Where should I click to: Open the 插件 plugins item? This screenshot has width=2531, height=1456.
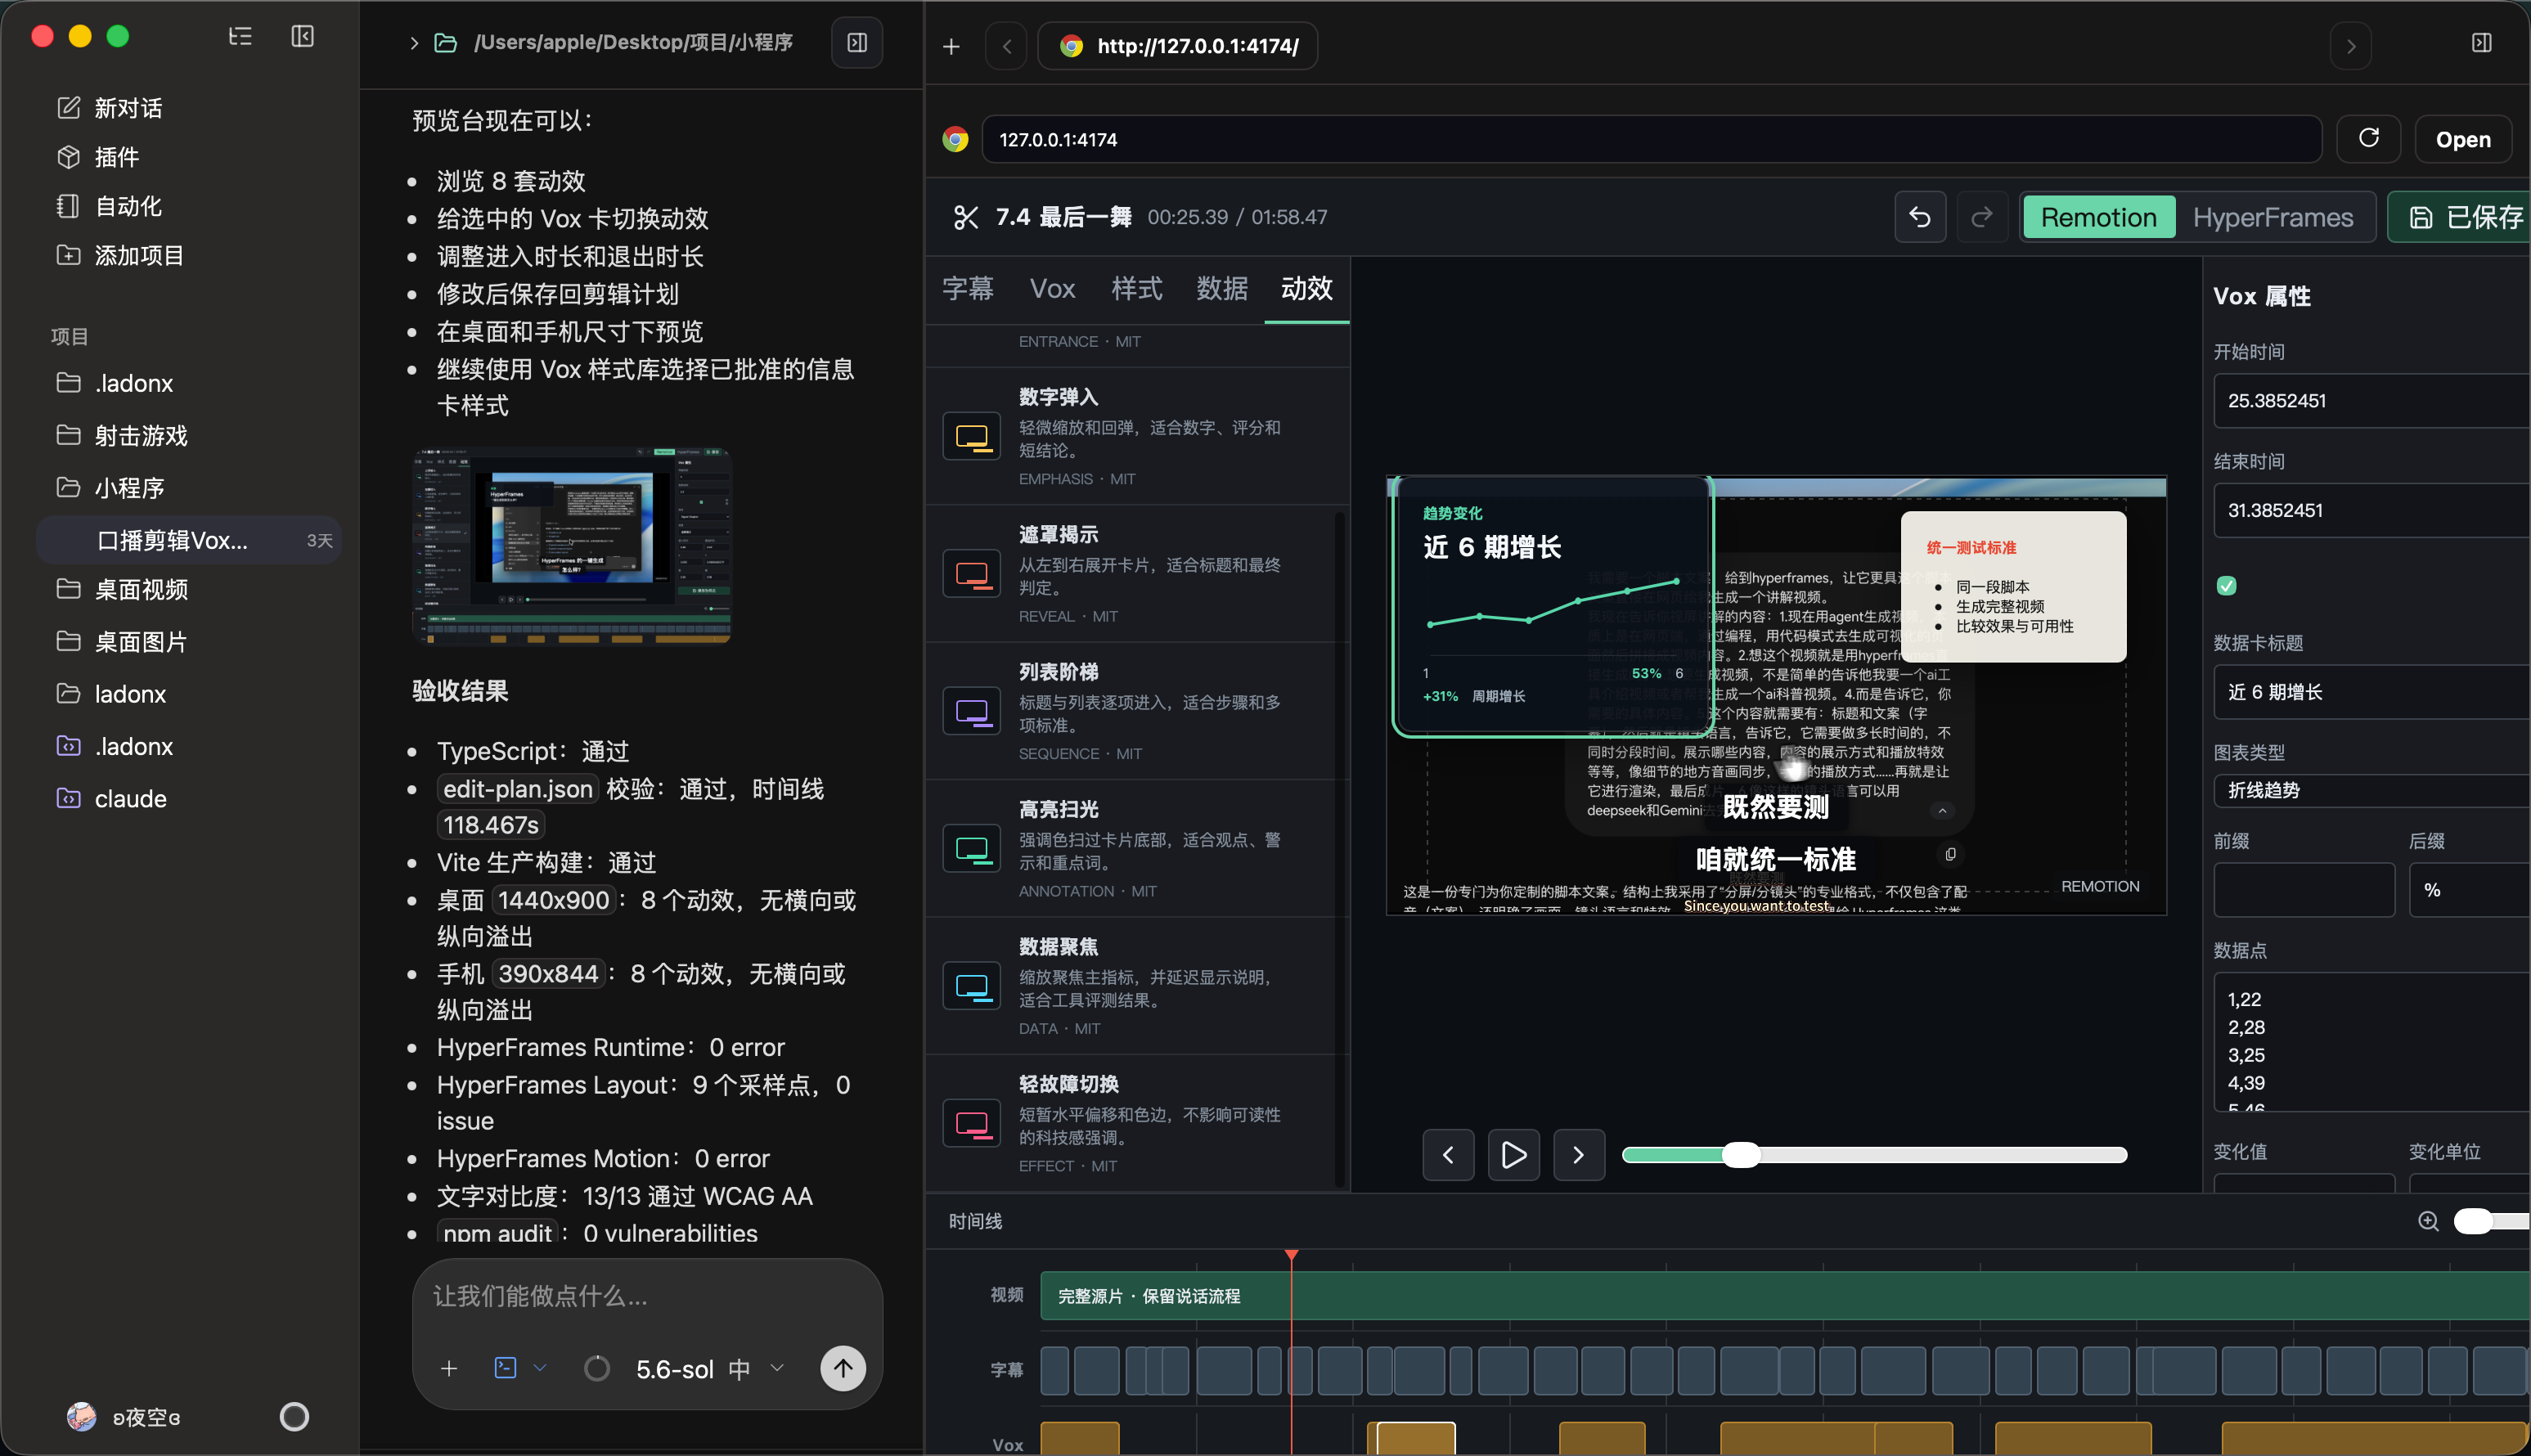coord(98,157)
